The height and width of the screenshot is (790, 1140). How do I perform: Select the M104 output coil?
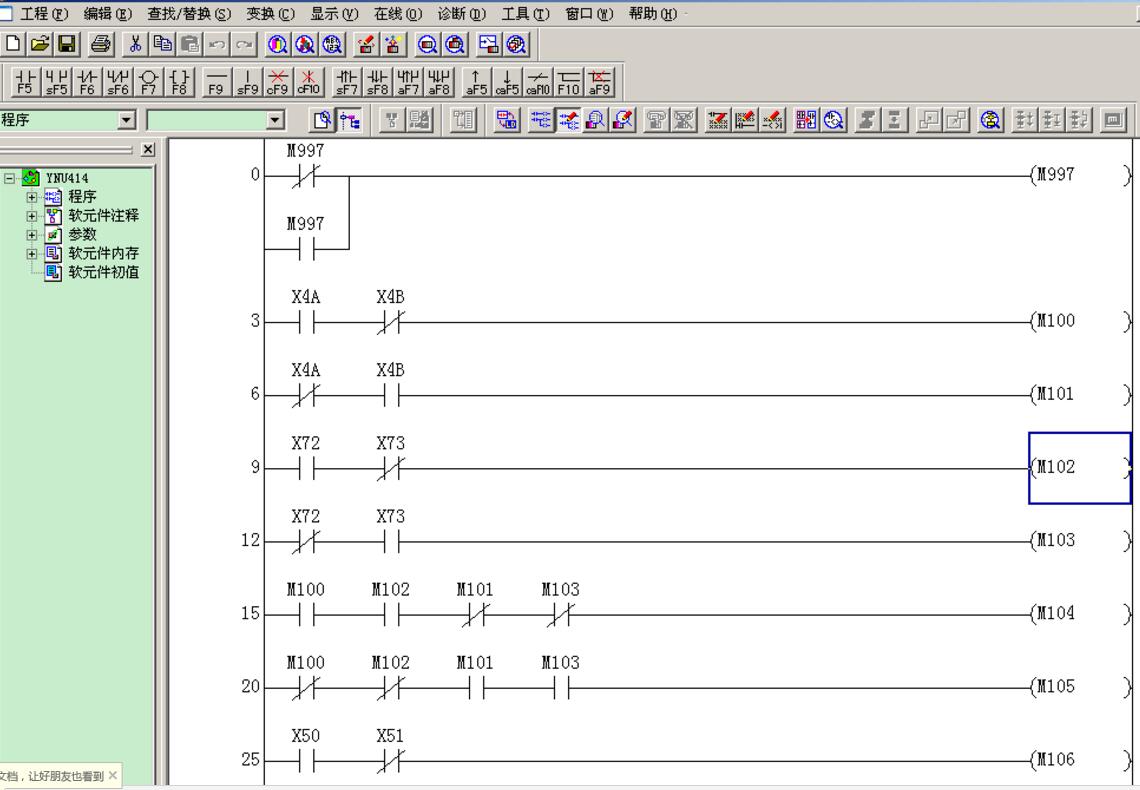[1080, 614]
